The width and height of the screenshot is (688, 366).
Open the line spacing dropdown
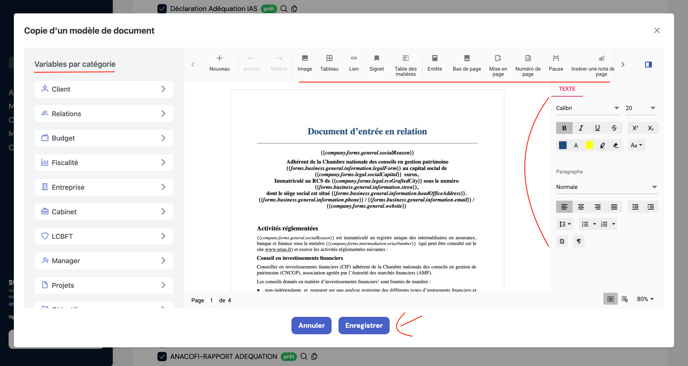point(565,224)
